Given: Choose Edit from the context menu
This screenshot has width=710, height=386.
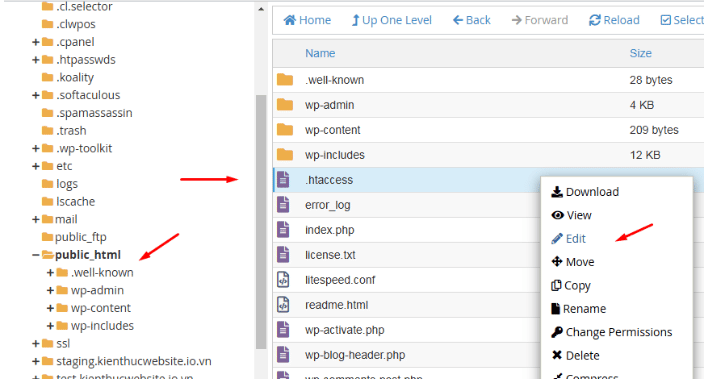Looking at the screenshot, I should click(568, 239).
